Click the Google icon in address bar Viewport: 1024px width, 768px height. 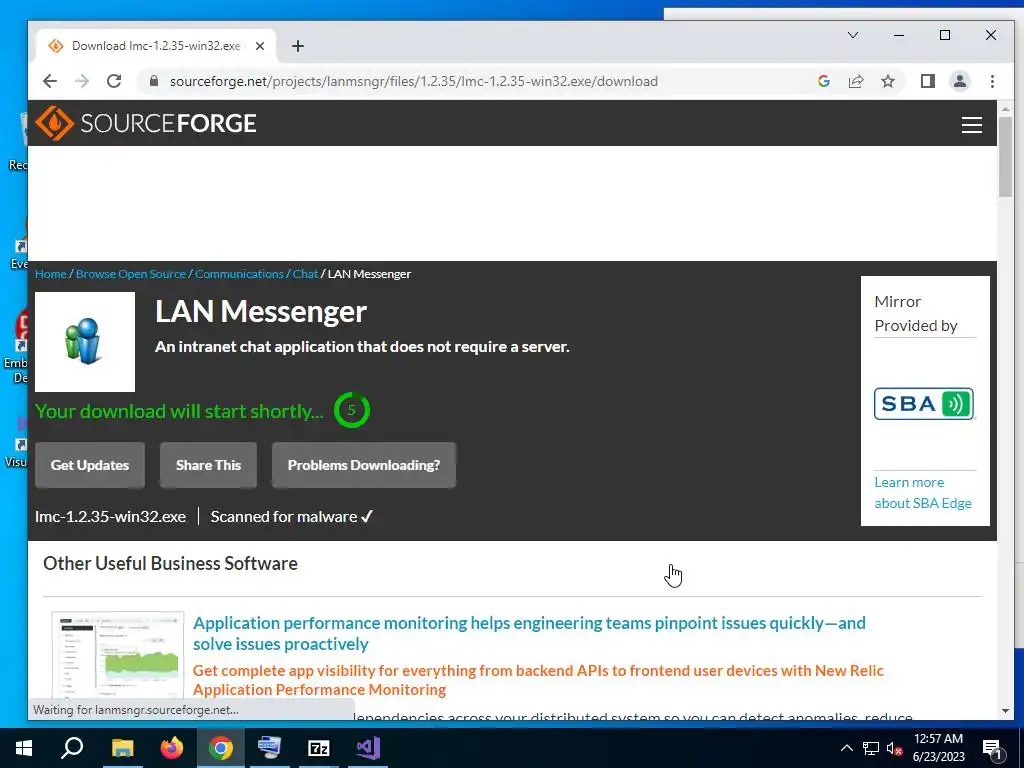coord(824,81)
